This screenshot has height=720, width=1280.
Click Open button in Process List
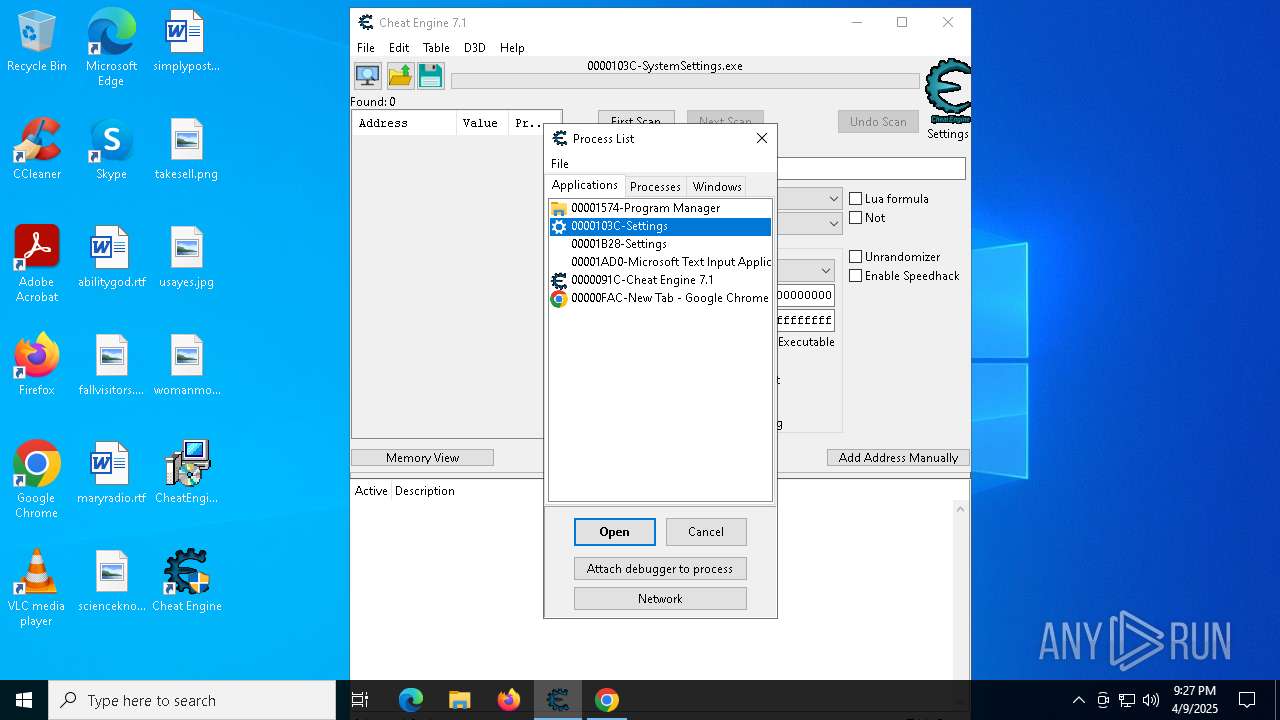click(x=615, y=532)
